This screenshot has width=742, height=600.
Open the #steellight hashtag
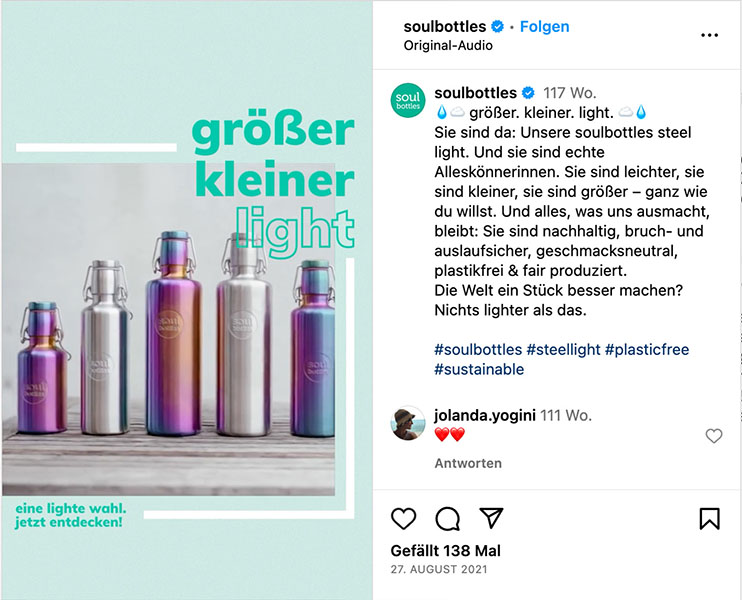click(x=564, y=350)
